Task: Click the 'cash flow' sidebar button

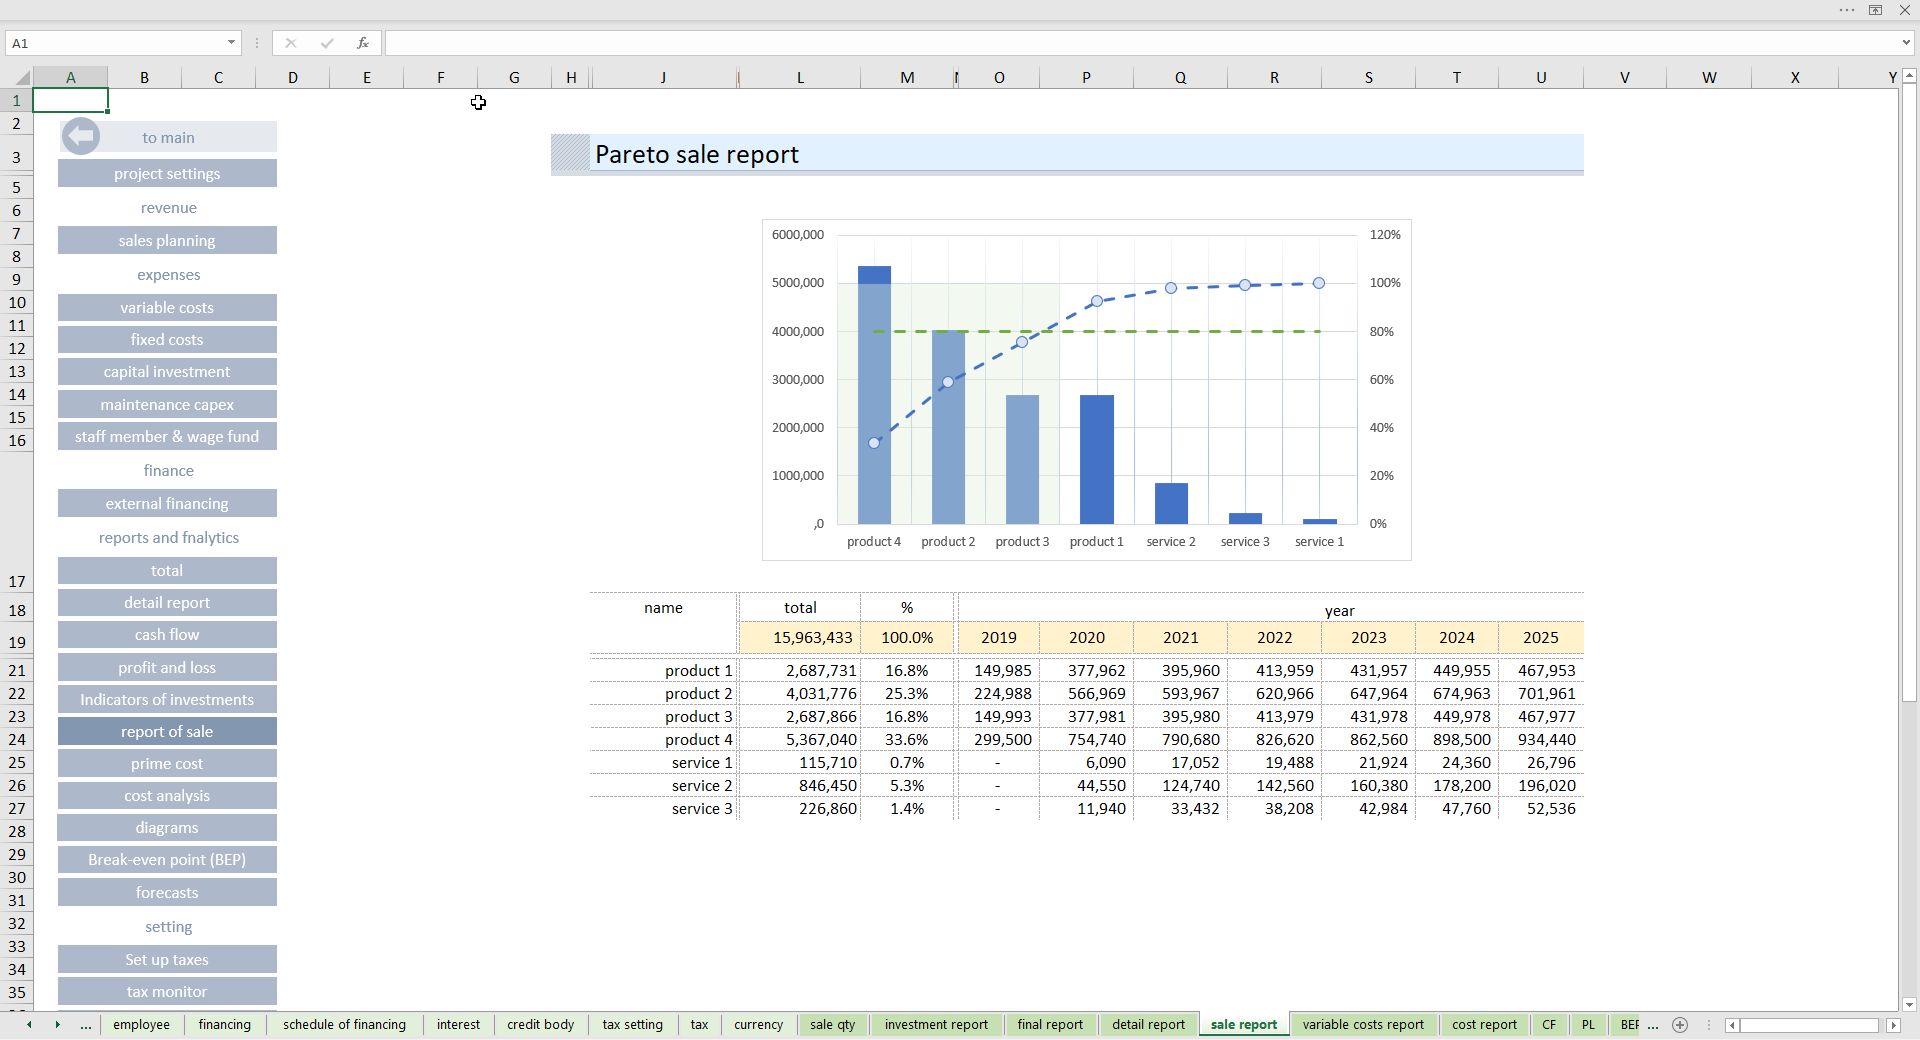Action: click(x=167, y=634)
